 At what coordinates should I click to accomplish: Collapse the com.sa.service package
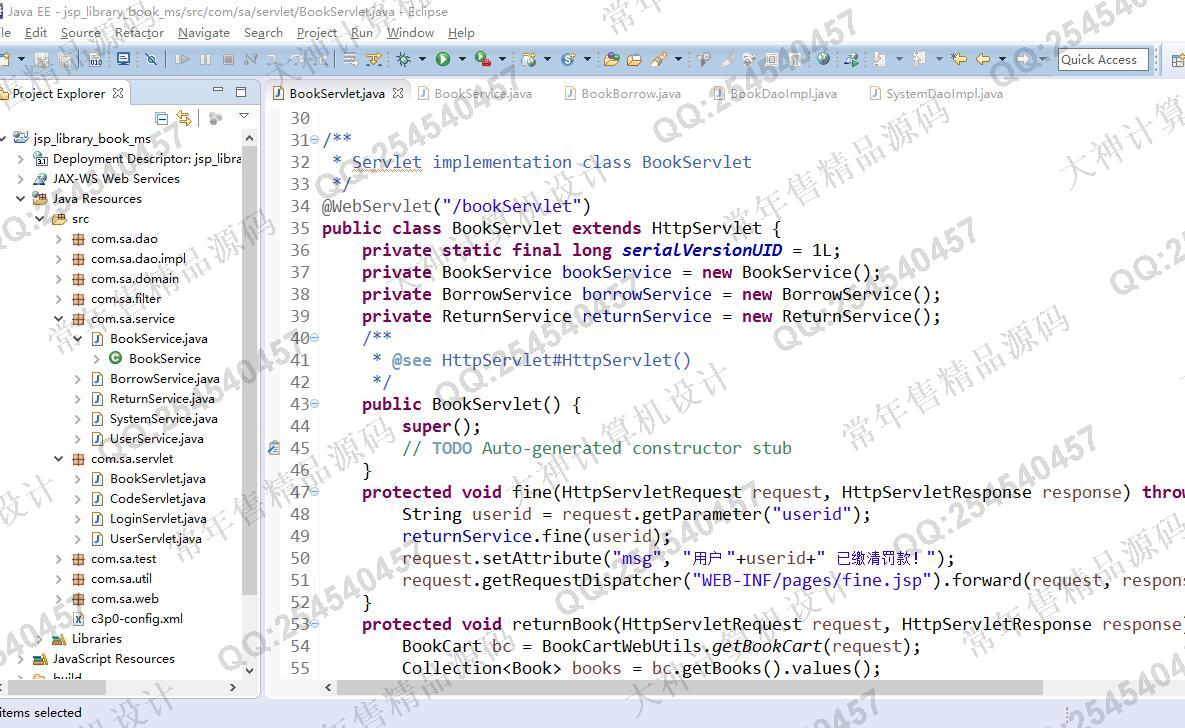click(58, 319)
